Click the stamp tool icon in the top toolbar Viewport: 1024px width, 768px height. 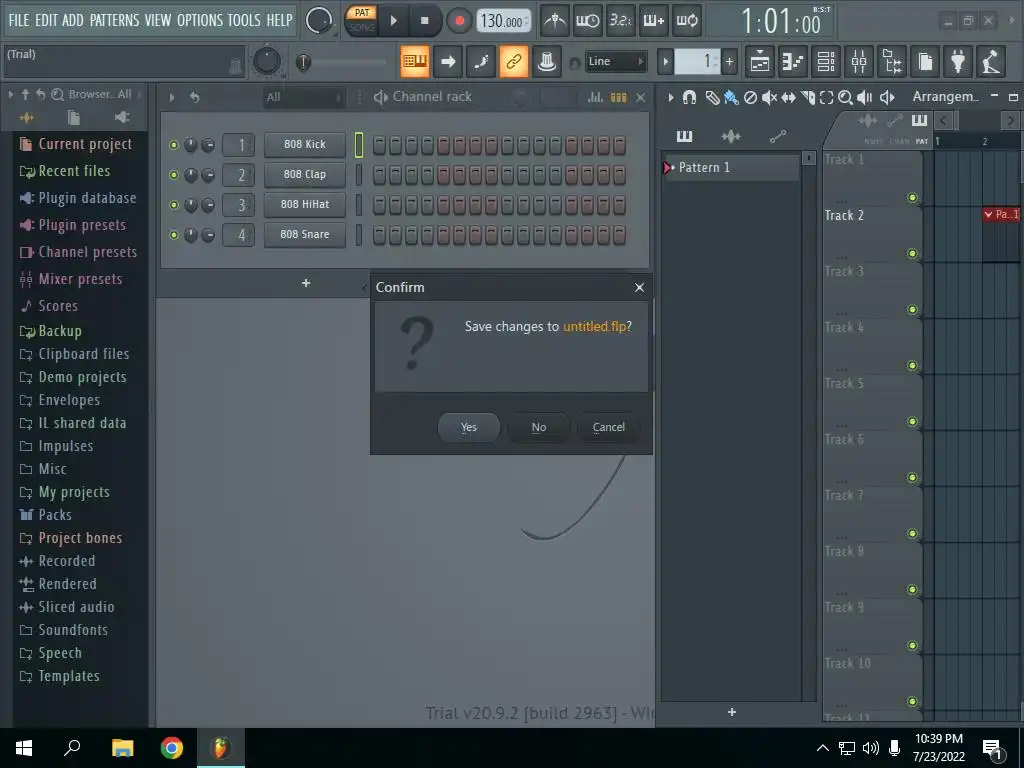pos(547,61)
